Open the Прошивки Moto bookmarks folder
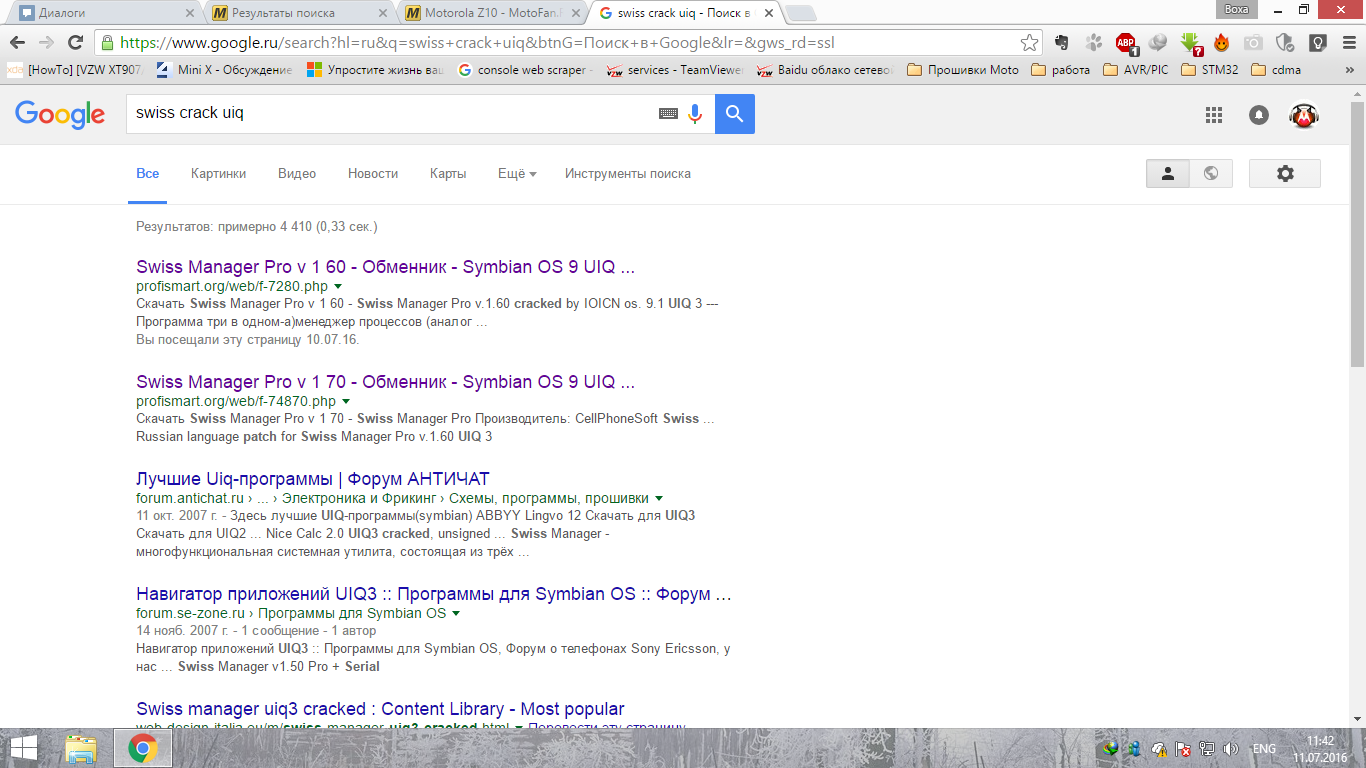1366x768 pixels. tap(963, 70)
